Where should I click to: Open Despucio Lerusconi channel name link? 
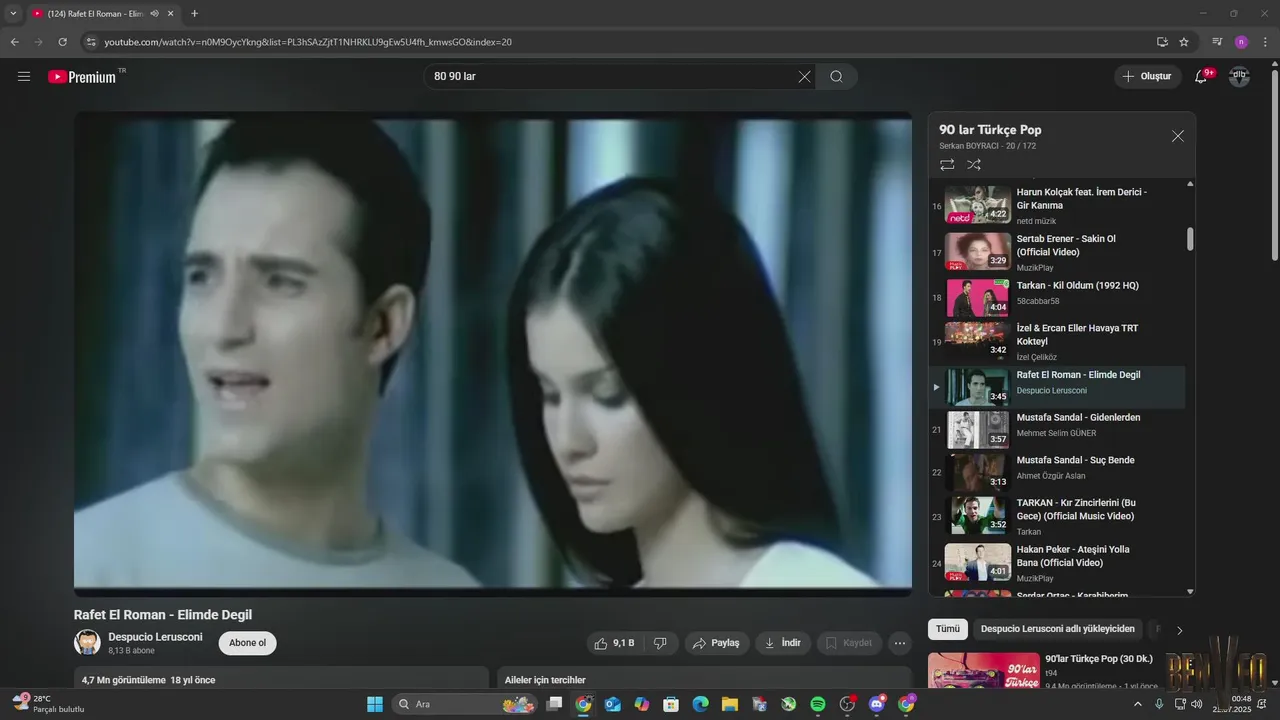click(155, 637)
